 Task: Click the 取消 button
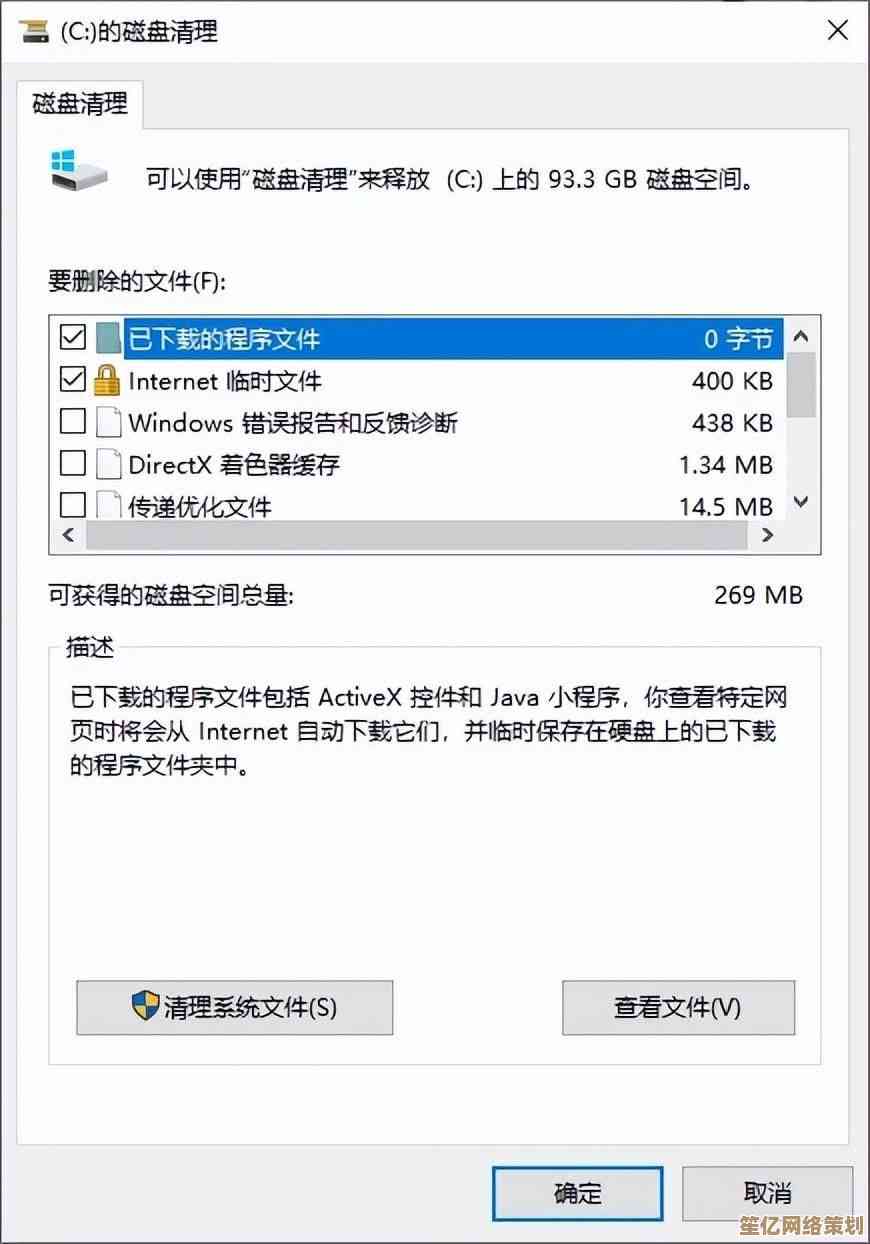point(768,1193)
